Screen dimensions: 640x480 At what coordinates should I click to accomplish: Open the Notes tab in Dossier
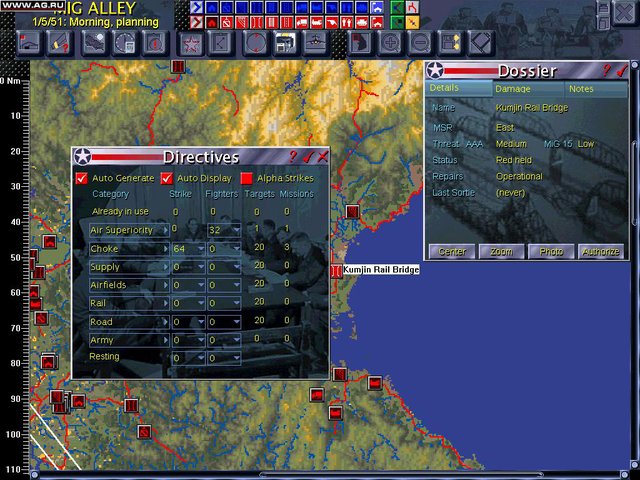(581, 89)
